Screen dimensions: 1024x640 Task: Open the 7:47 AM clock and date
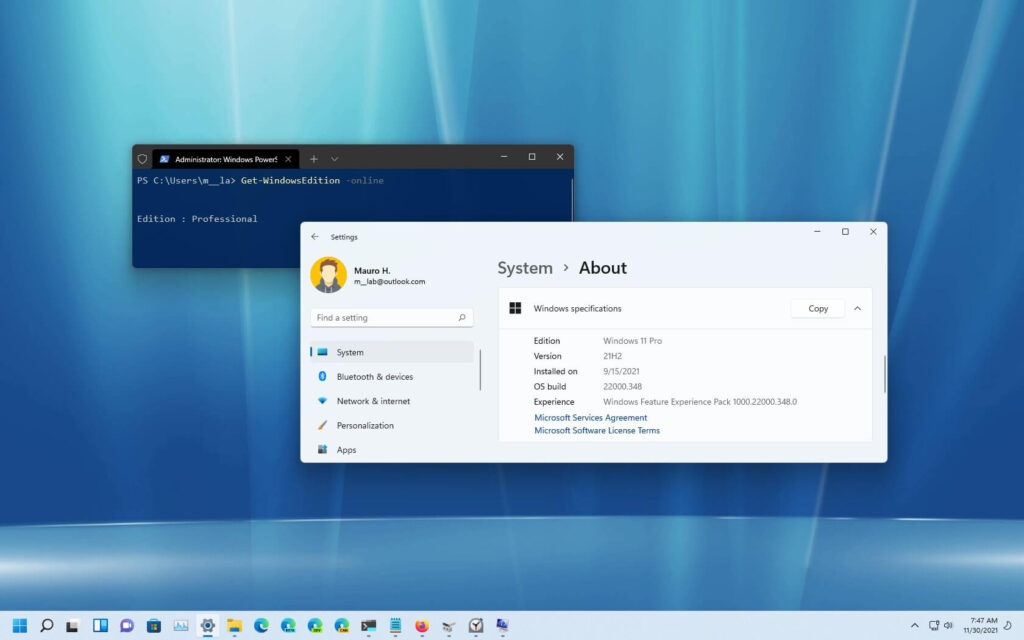[x=981, y=626]
